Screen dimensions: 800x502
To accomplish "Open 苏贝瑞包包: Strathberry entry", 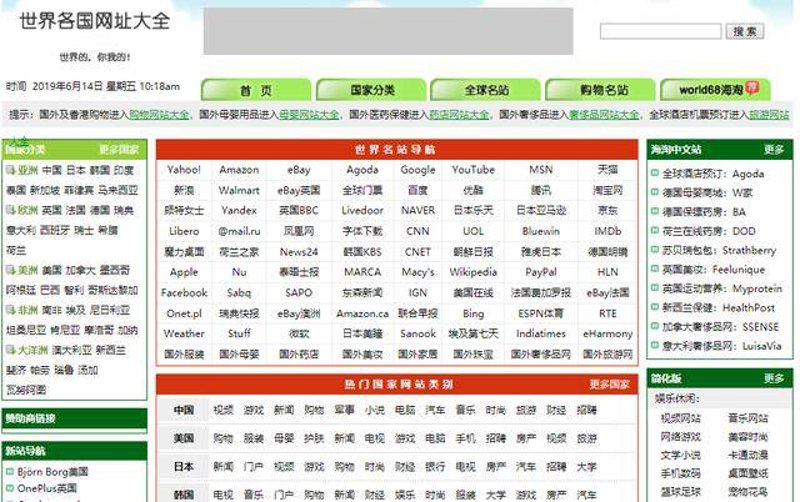I will pos(719,250).
